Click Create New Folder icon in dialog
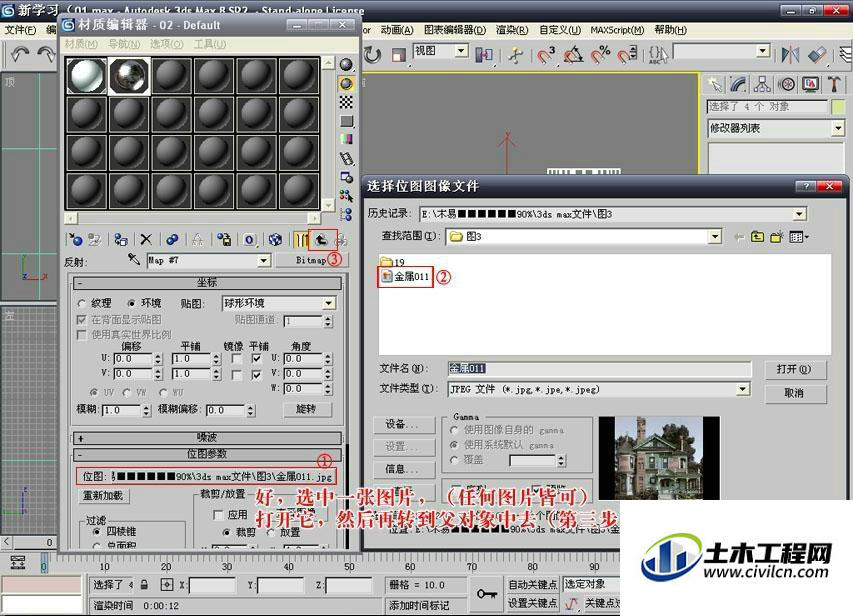The image size is (853, 616). tap(777, 237)
